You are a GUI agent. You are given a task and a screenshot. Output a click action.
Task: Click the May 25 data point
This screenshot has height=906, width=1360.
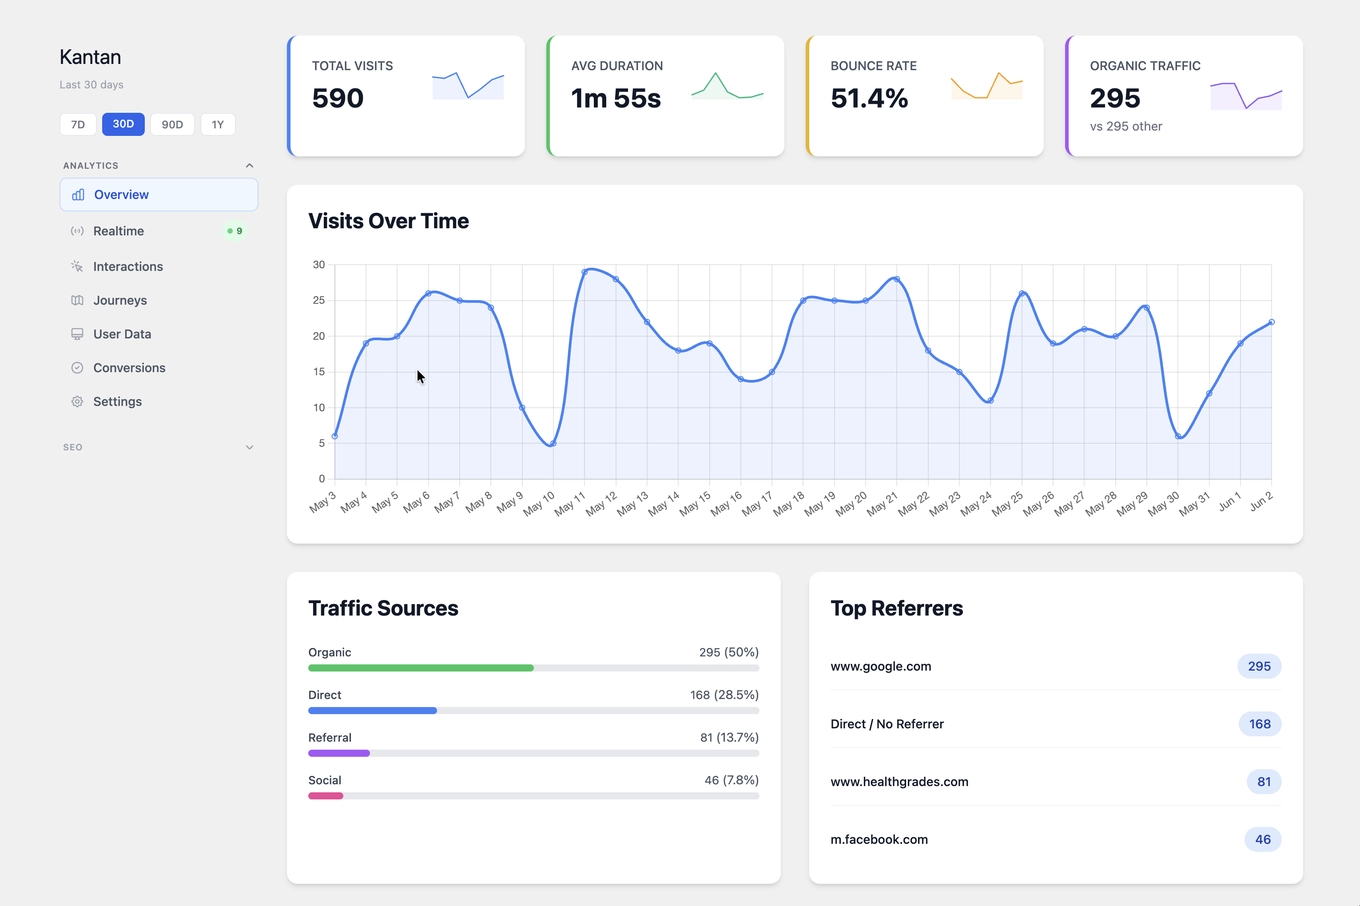(x=1022, y=293)
